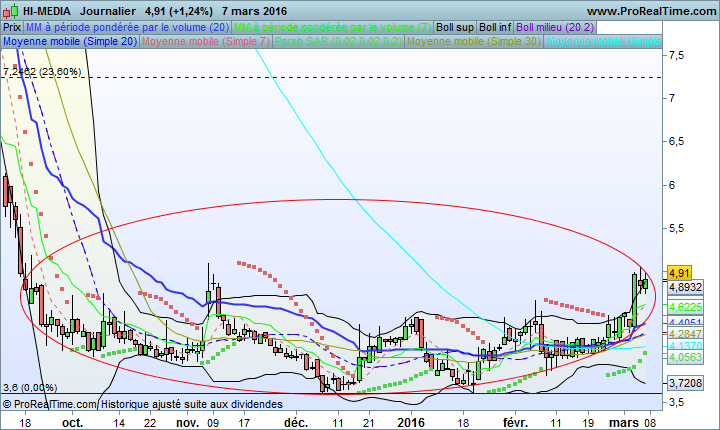Click the cyan Moyenne mobile (Simple label
This screenshot has height=430, width=720.
point(603,41)
